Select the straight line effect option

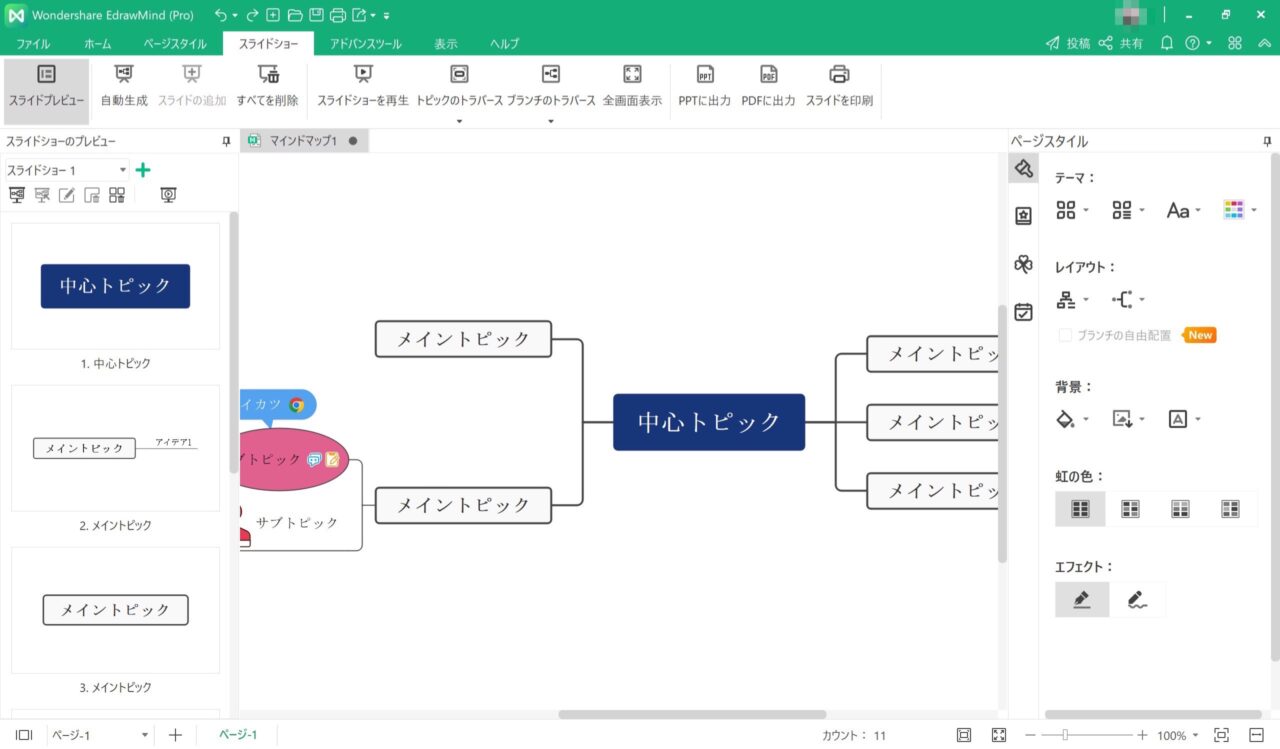(1082, 599)
